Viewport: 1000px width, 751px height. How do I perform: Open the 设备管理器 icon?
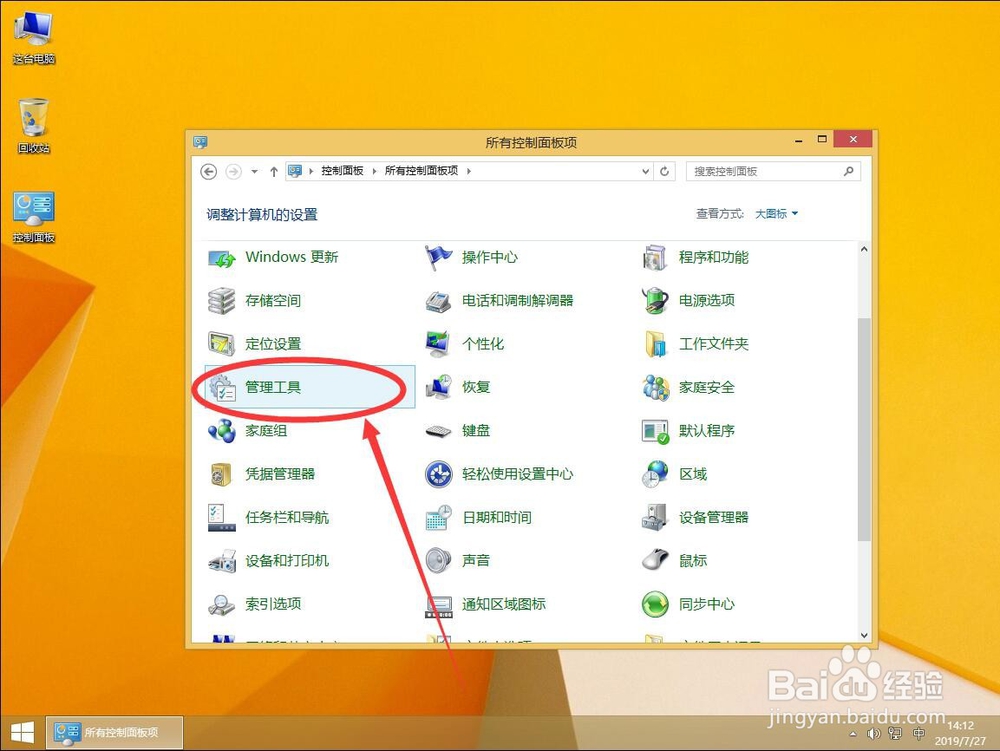coord(656,518)
